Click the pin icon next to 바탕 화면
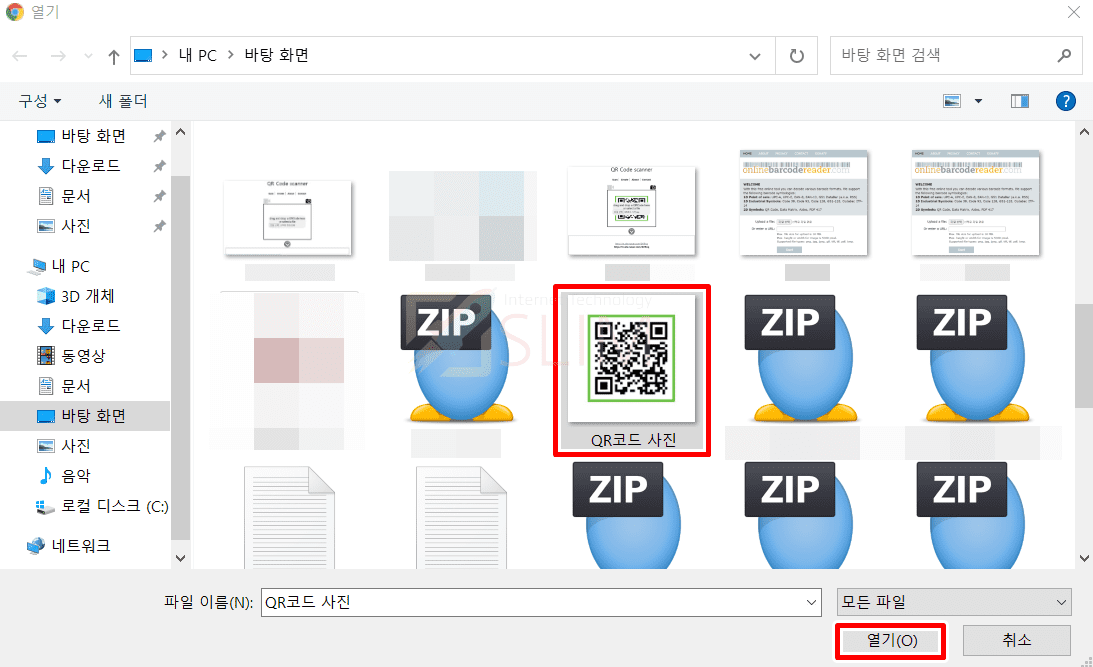The image size is (1093, 667). [x=160, y=136]
